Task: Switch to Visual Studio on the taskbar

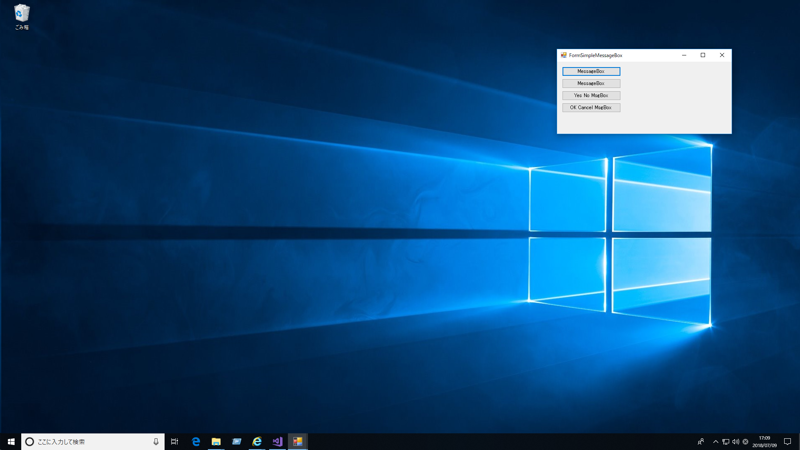Action: point(277,441)
